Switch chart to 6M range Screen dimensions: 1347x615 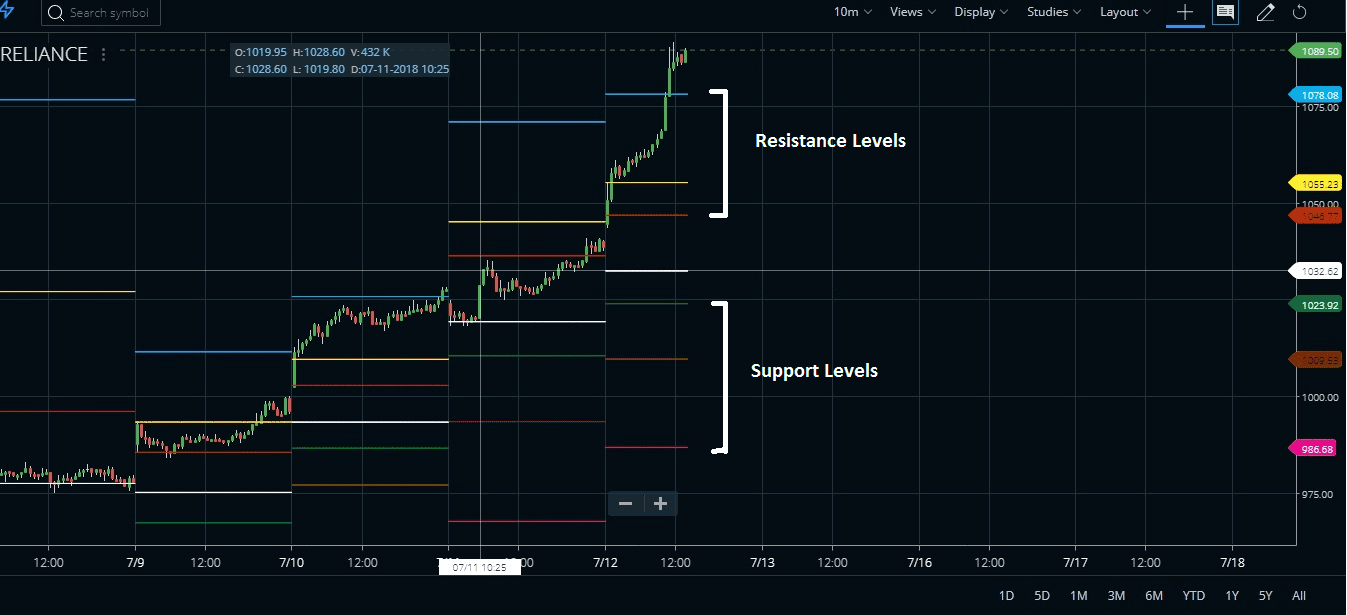point(1154,595)
